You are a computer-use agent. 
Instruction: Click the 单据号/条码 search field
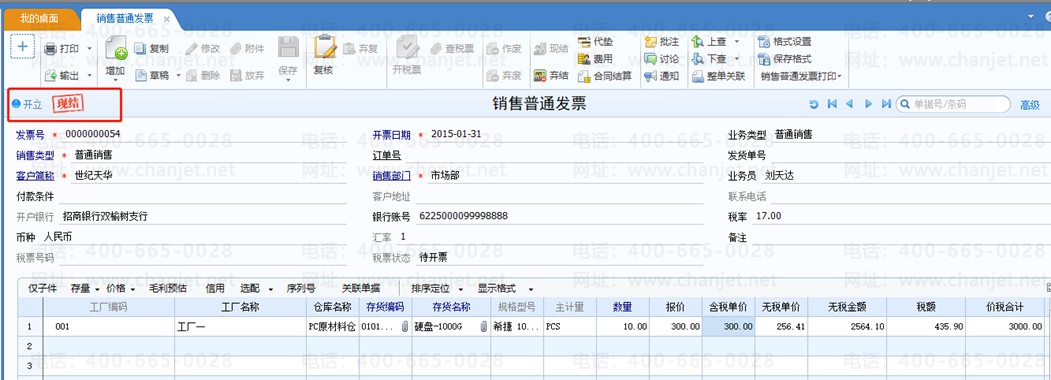click(953, 104)
